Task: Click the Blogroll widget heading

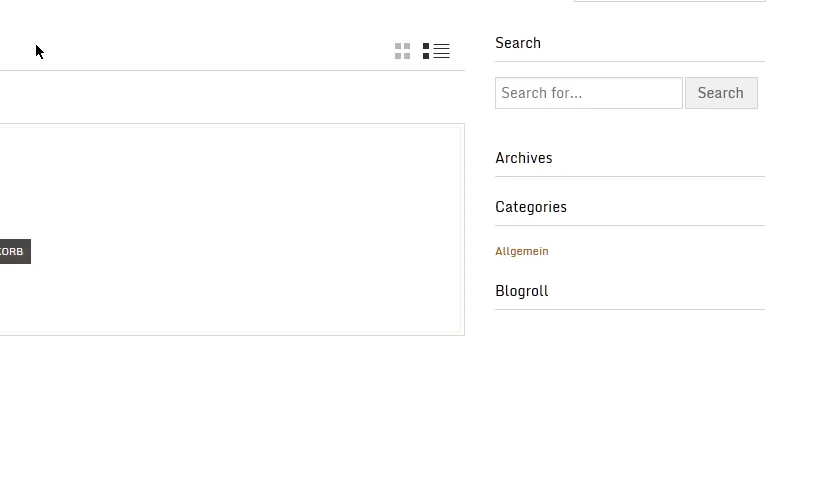Action: point(522,291)
